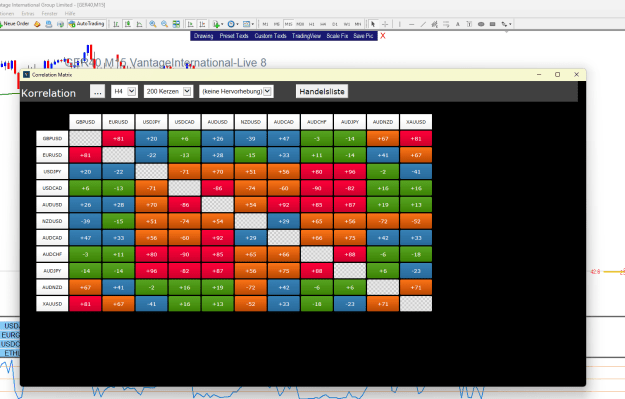Zoom out with the magnifier minus icon

(164, 24)
